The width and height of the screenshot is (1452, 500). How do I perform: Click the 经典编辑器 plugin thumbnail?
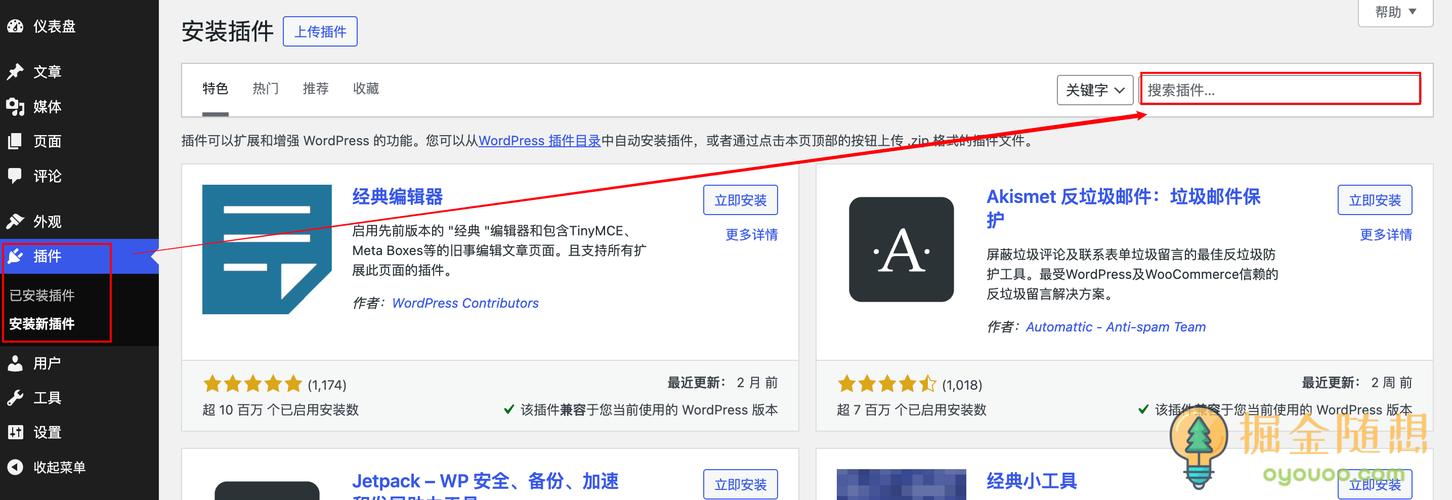(x=267, y=249)
